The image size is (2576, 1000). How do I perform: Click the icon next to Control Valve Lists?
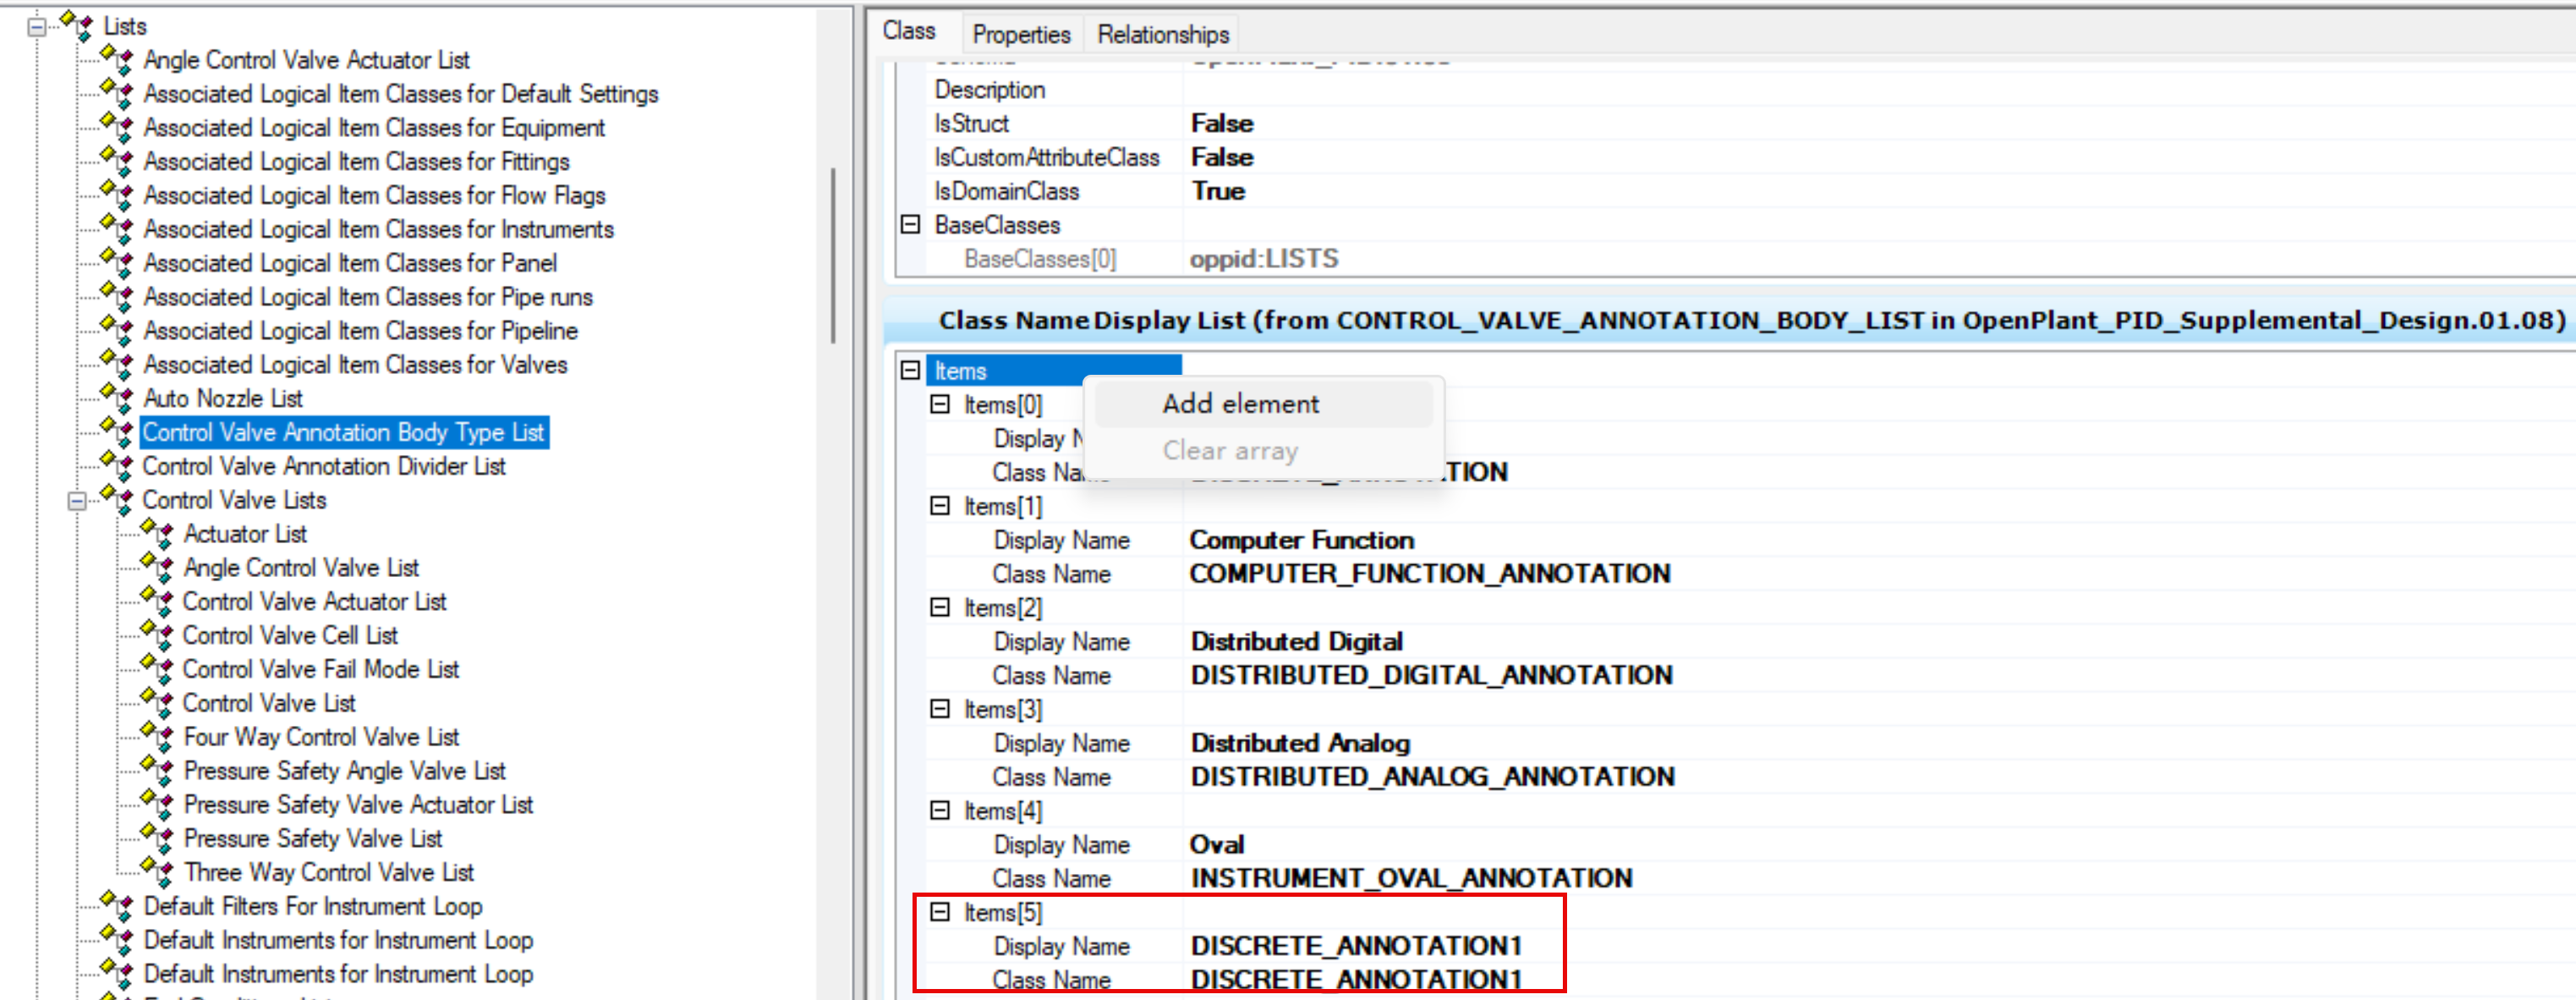[117, 499]
